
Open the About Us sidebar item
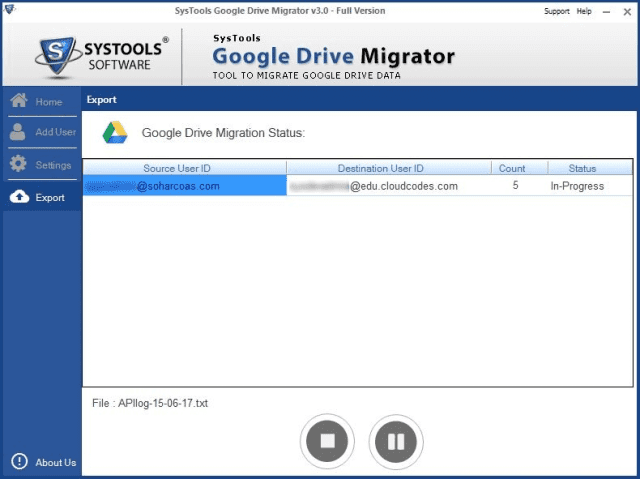pos(43,462)
